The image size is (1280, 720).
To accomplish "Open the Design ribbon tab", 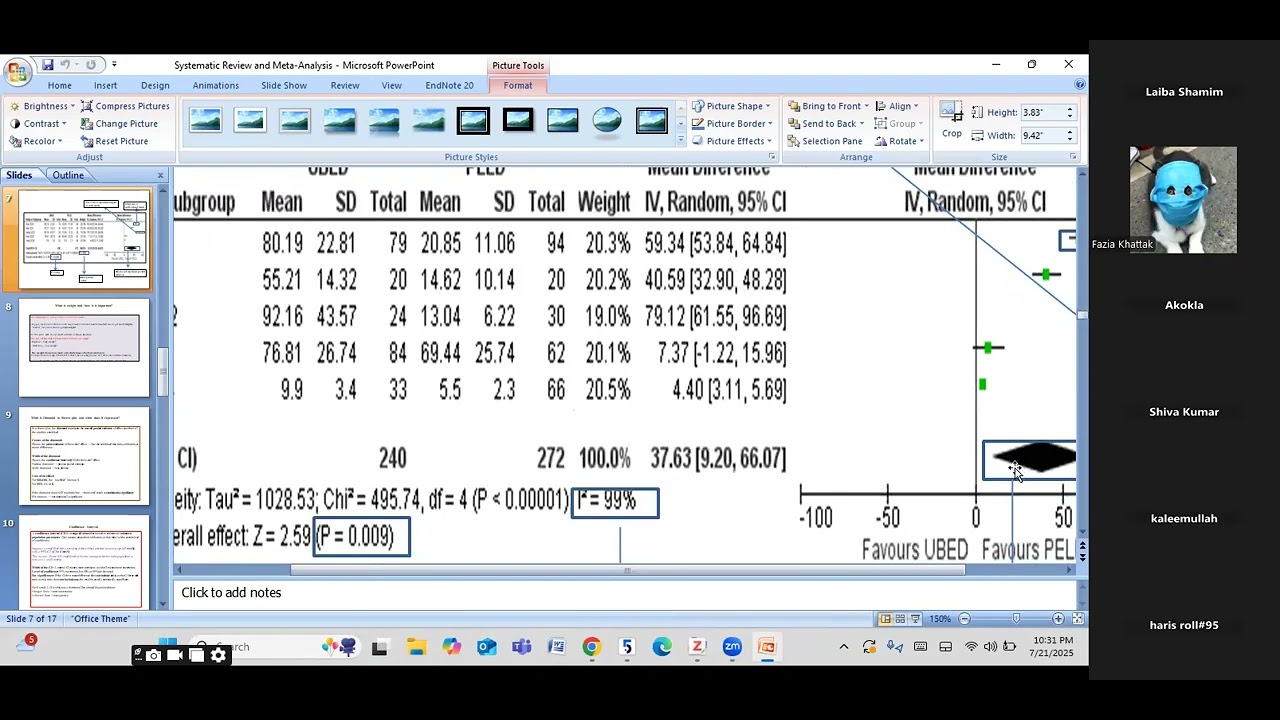I will (x=155, y=85).
